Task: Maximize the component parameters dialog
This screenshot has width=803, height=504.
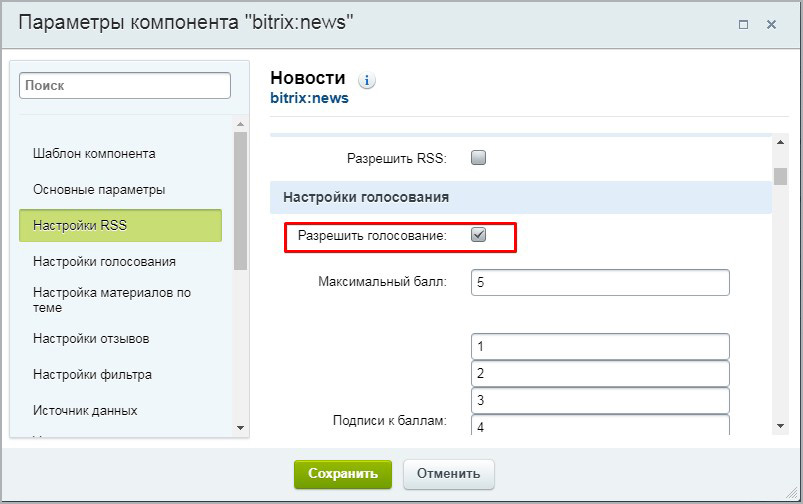Action: point(743,24)
